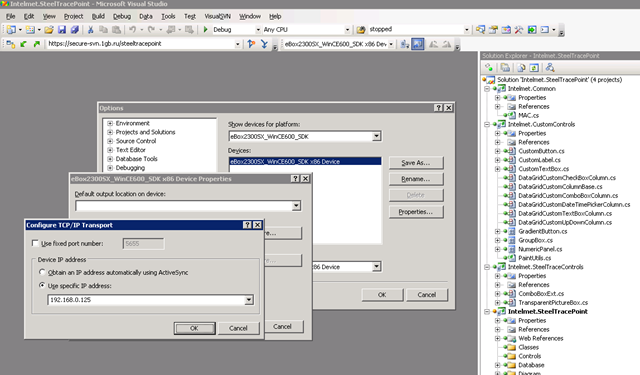
Task: Open the Object Browser toolbar icon
Action: (x=506, y=29)
